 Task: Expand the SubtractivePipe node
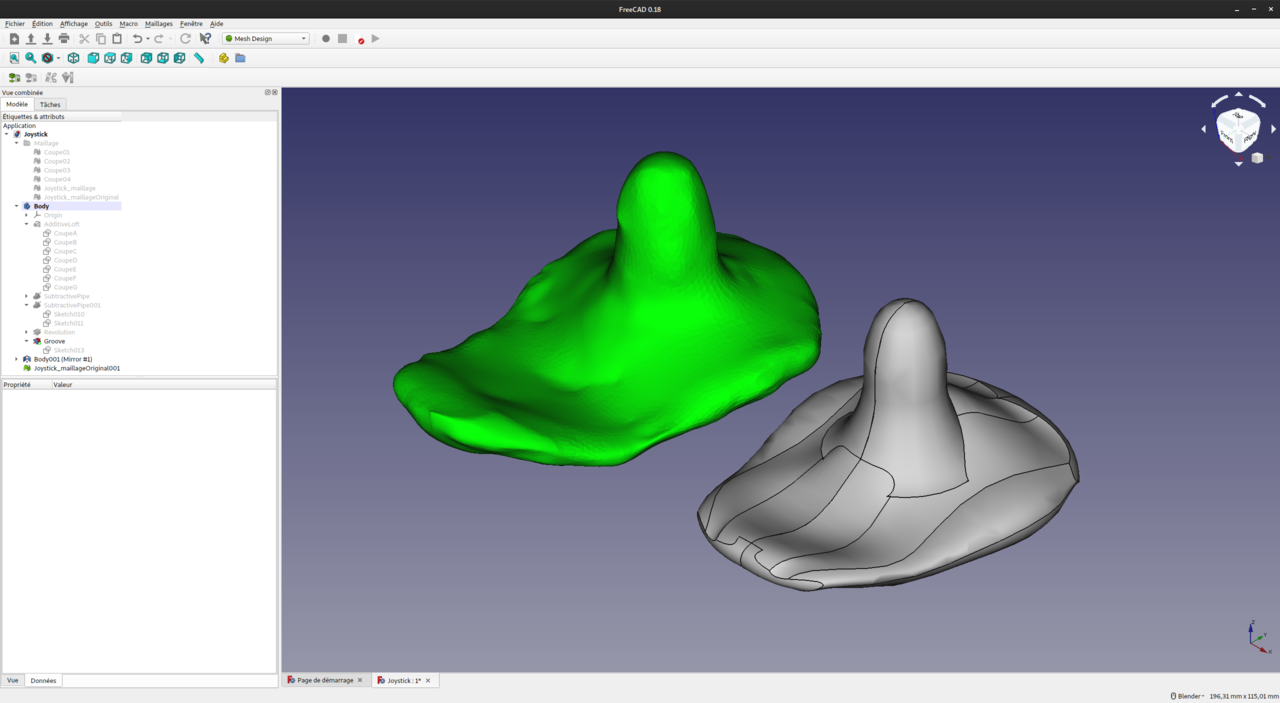click(x=27, y=296)
